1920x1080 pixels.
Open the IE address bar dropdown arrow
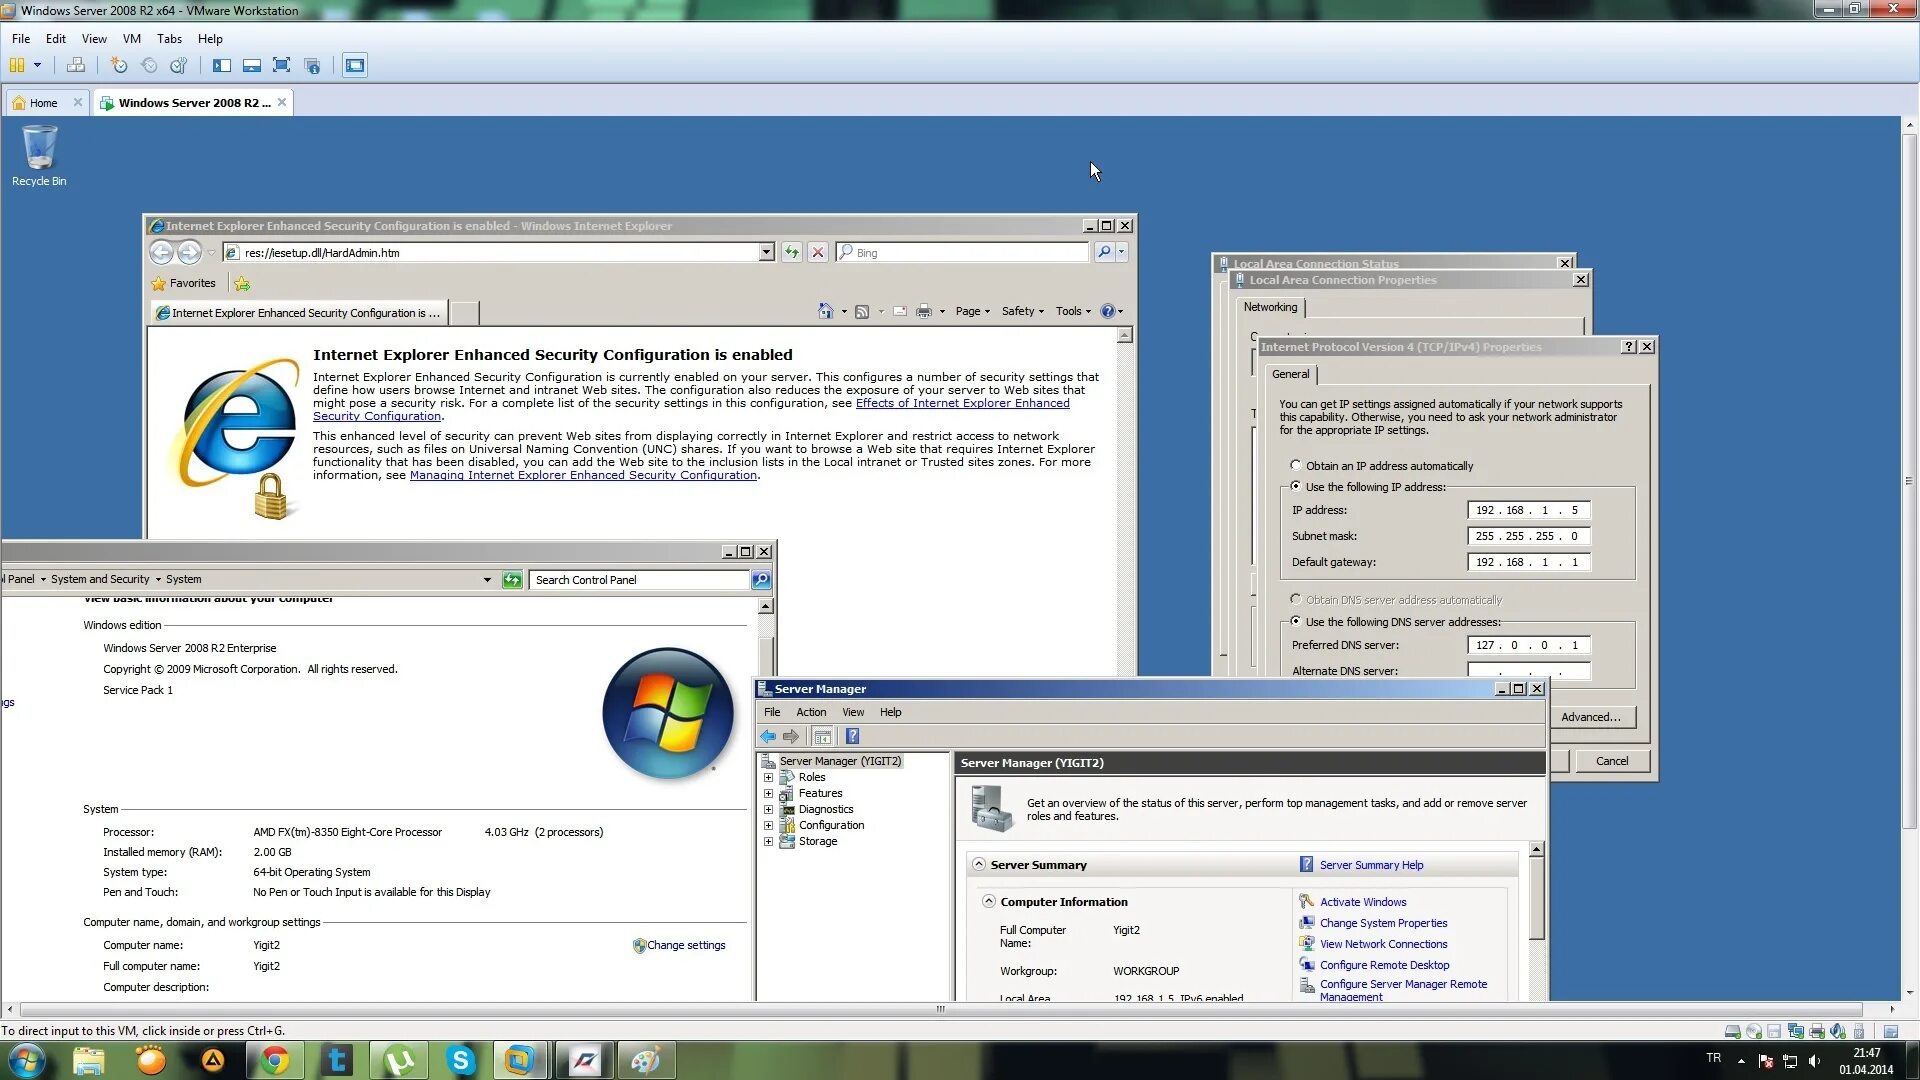click(x=766, y=253)
